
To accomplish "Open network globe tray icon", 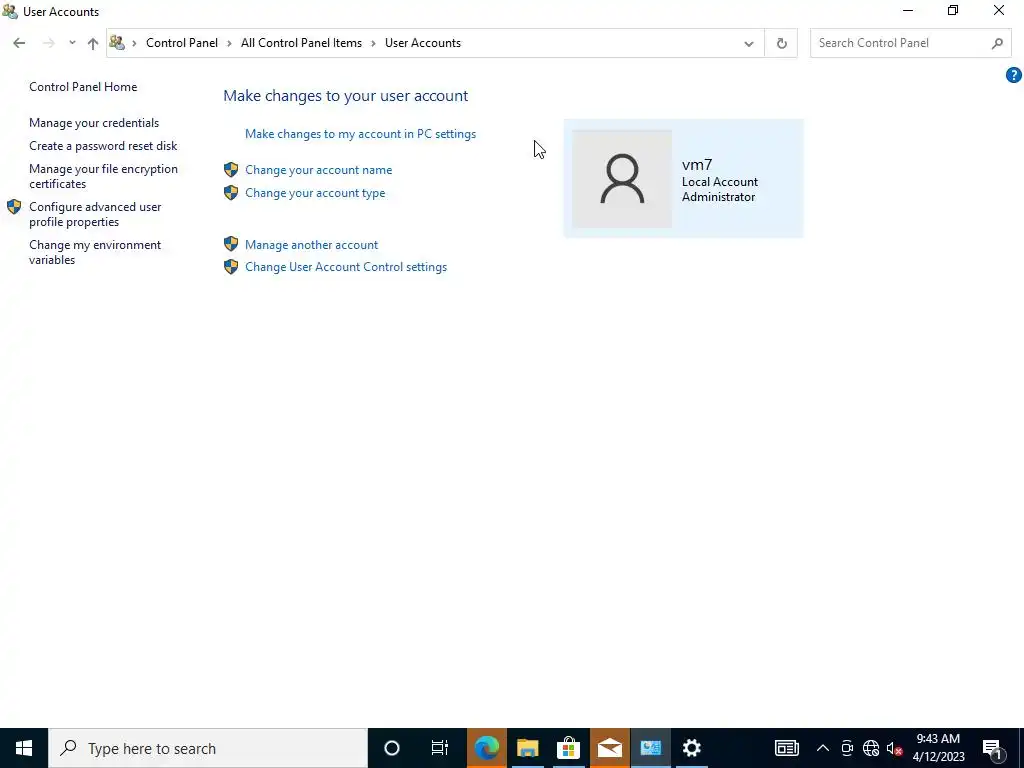I will click(871, 748).
